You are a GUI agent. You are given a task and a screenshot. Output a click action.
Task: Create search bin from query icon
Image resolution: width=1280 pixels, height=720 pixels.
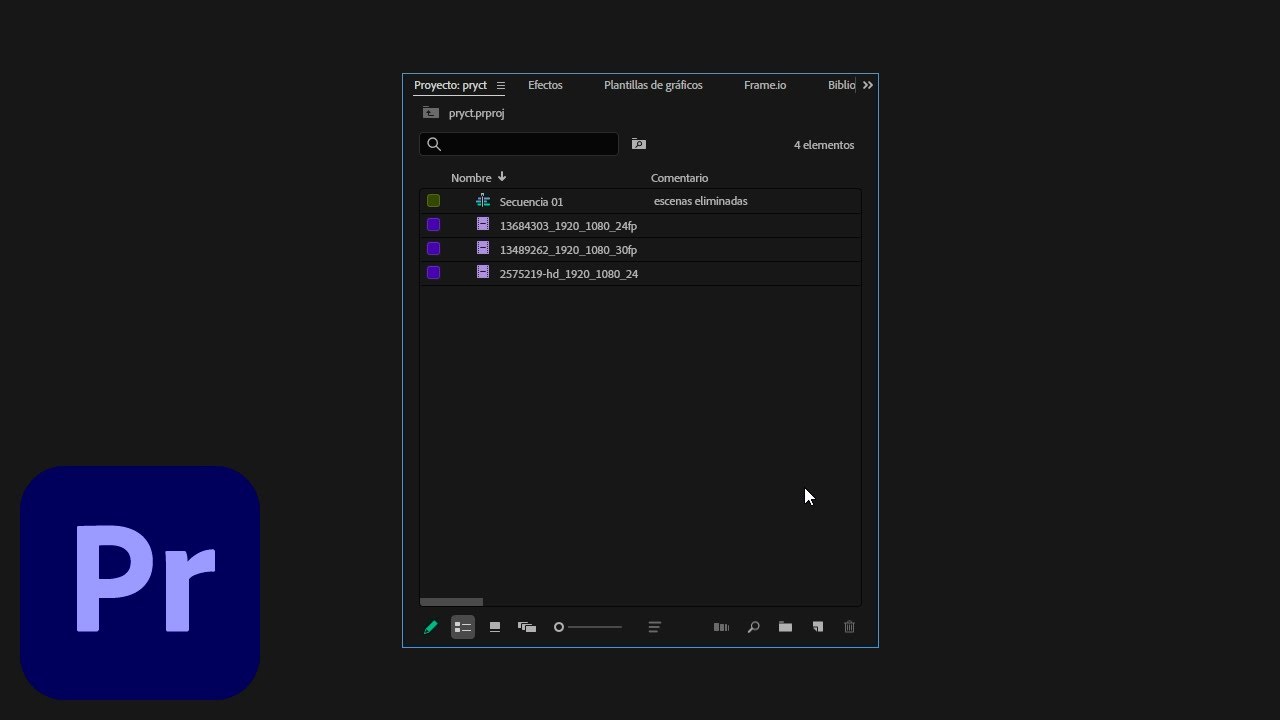pyautogui.click(x=639, y=144)
